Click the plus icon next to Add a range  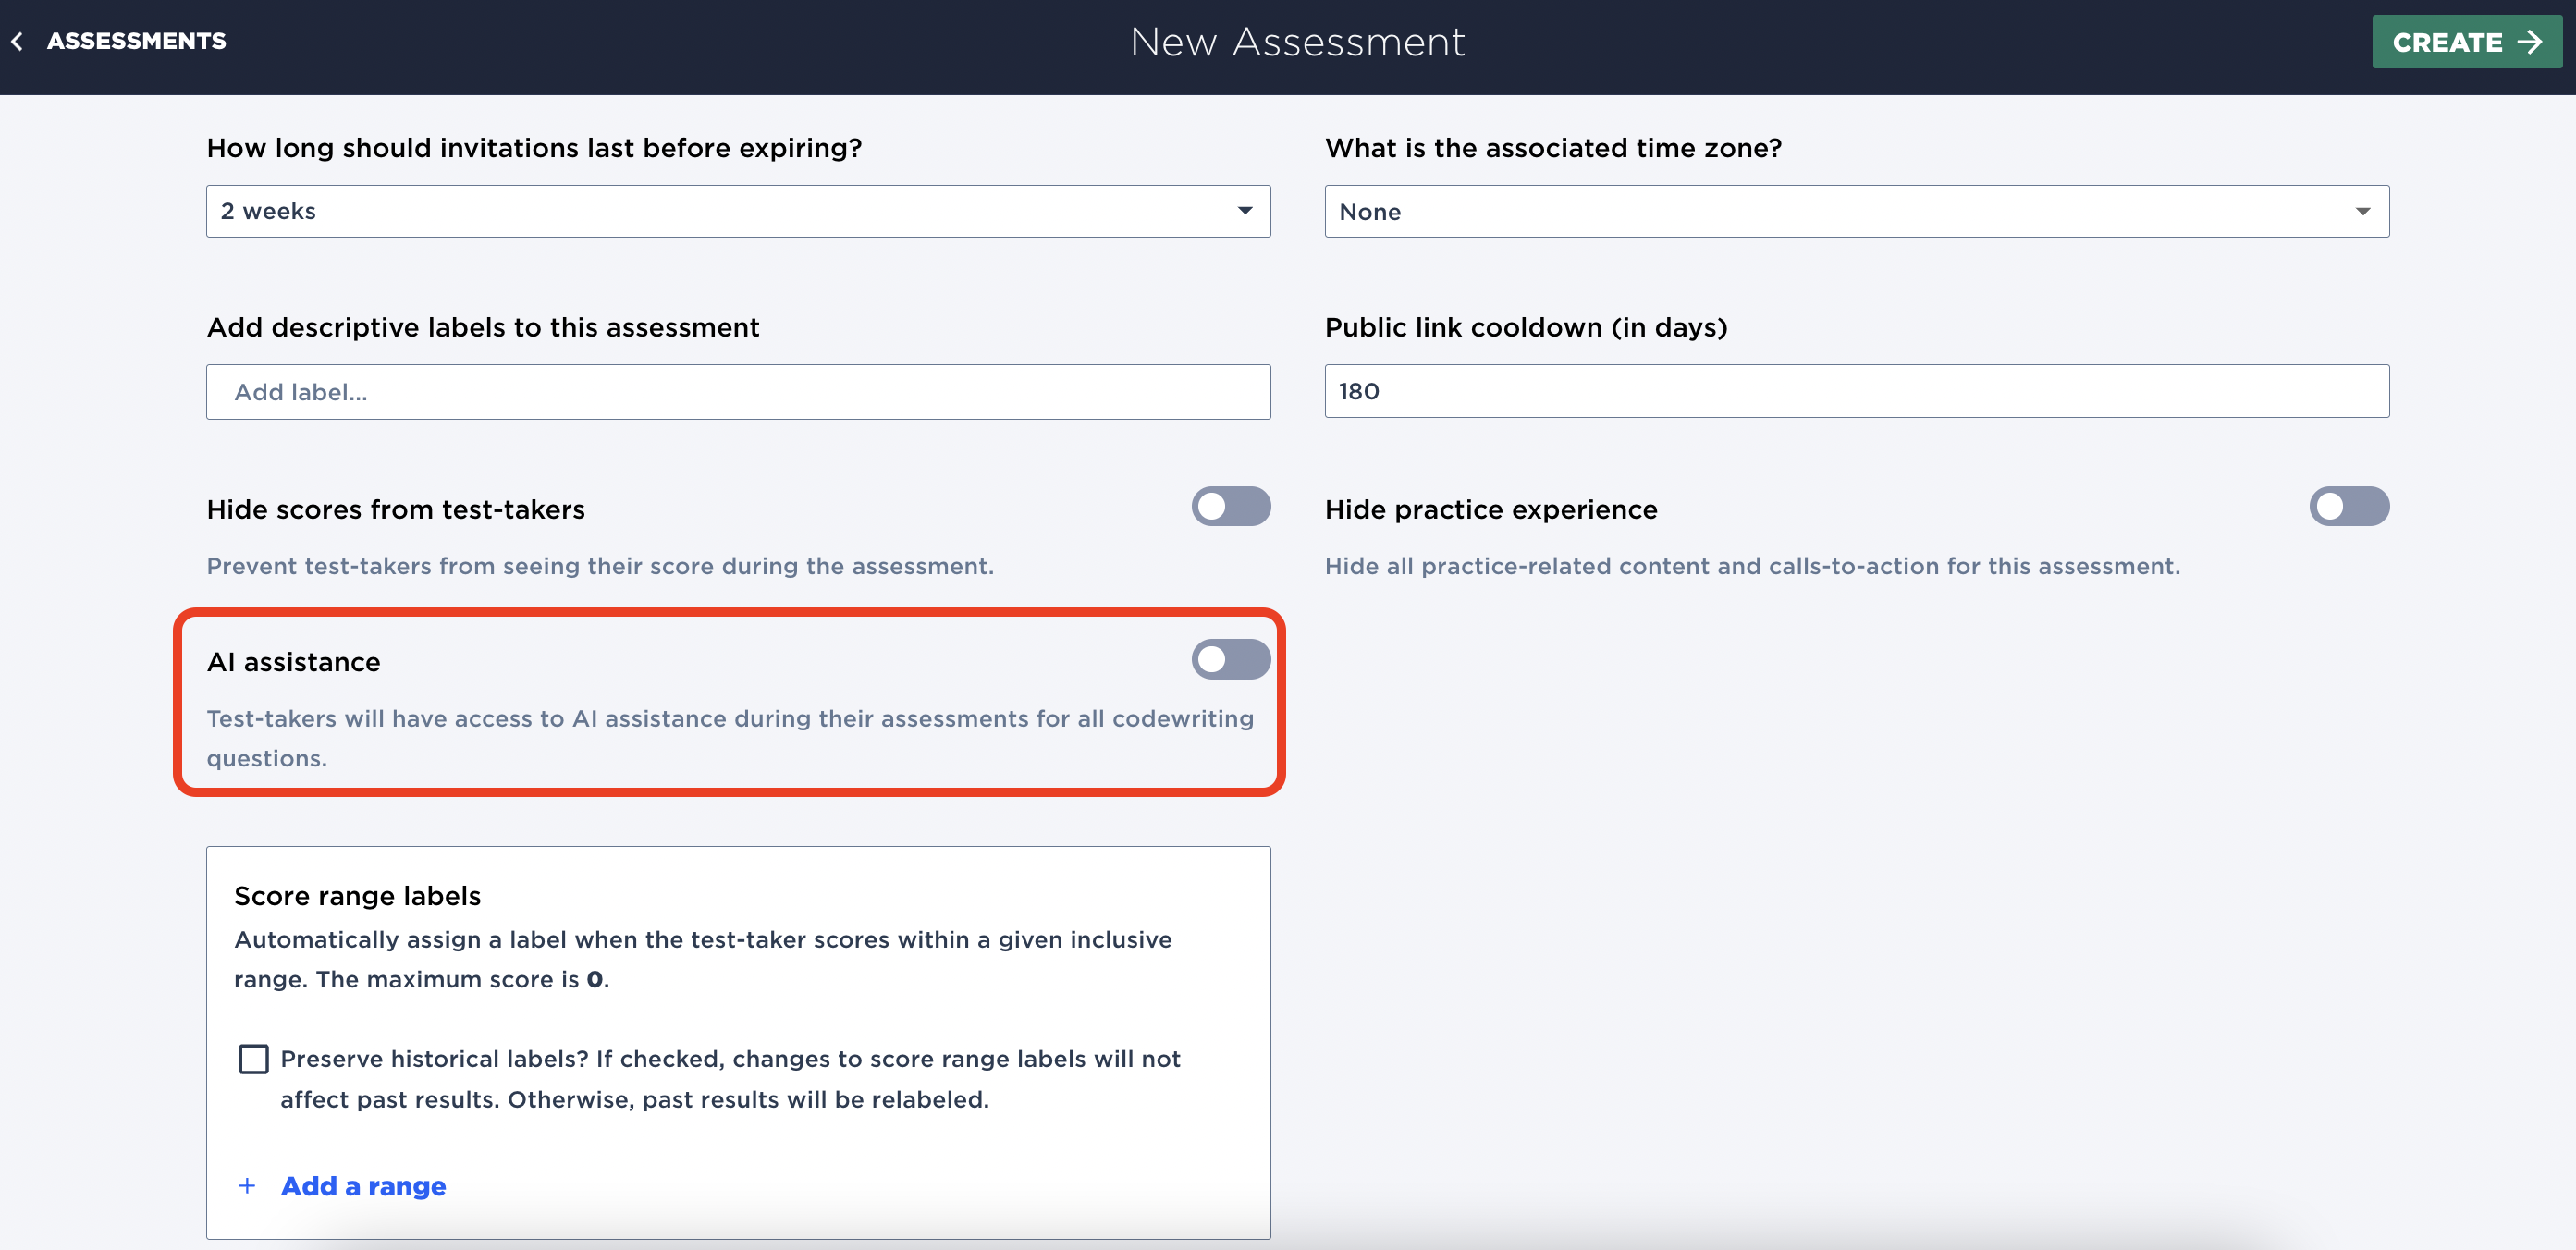(247, 1185)
